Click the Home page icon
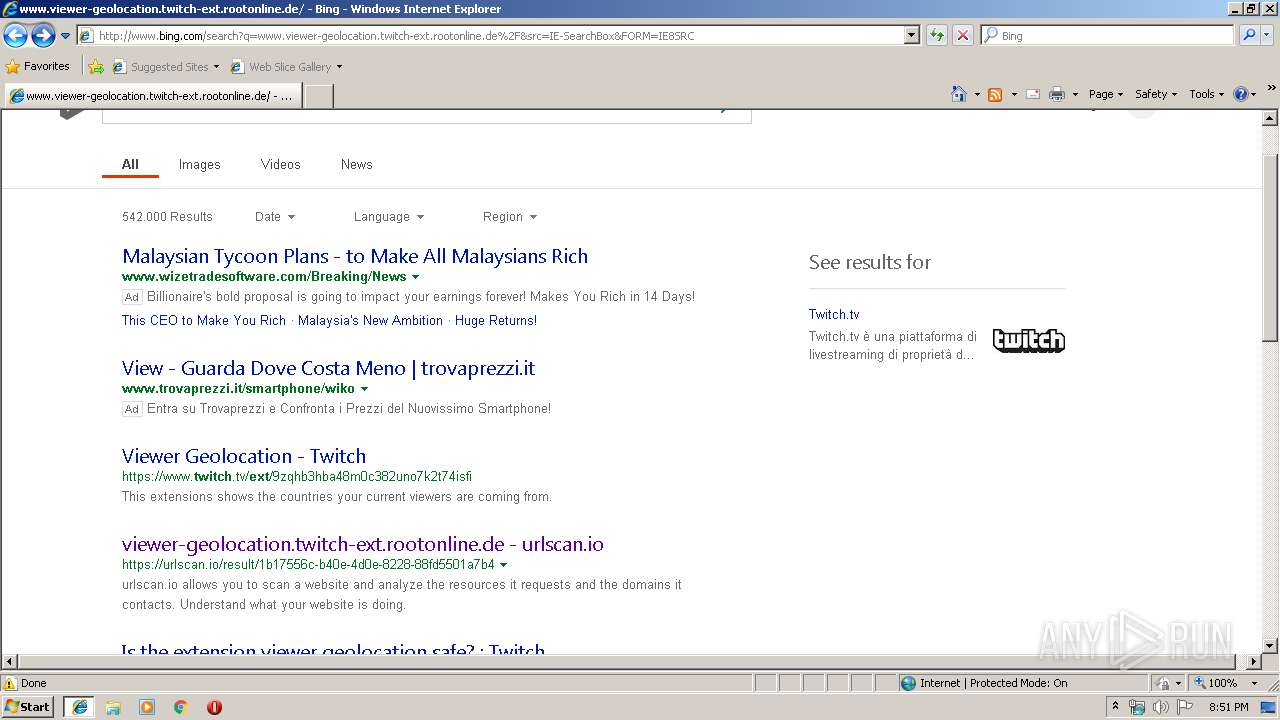Screen dimensions: 1280x720 pos(959,94)
